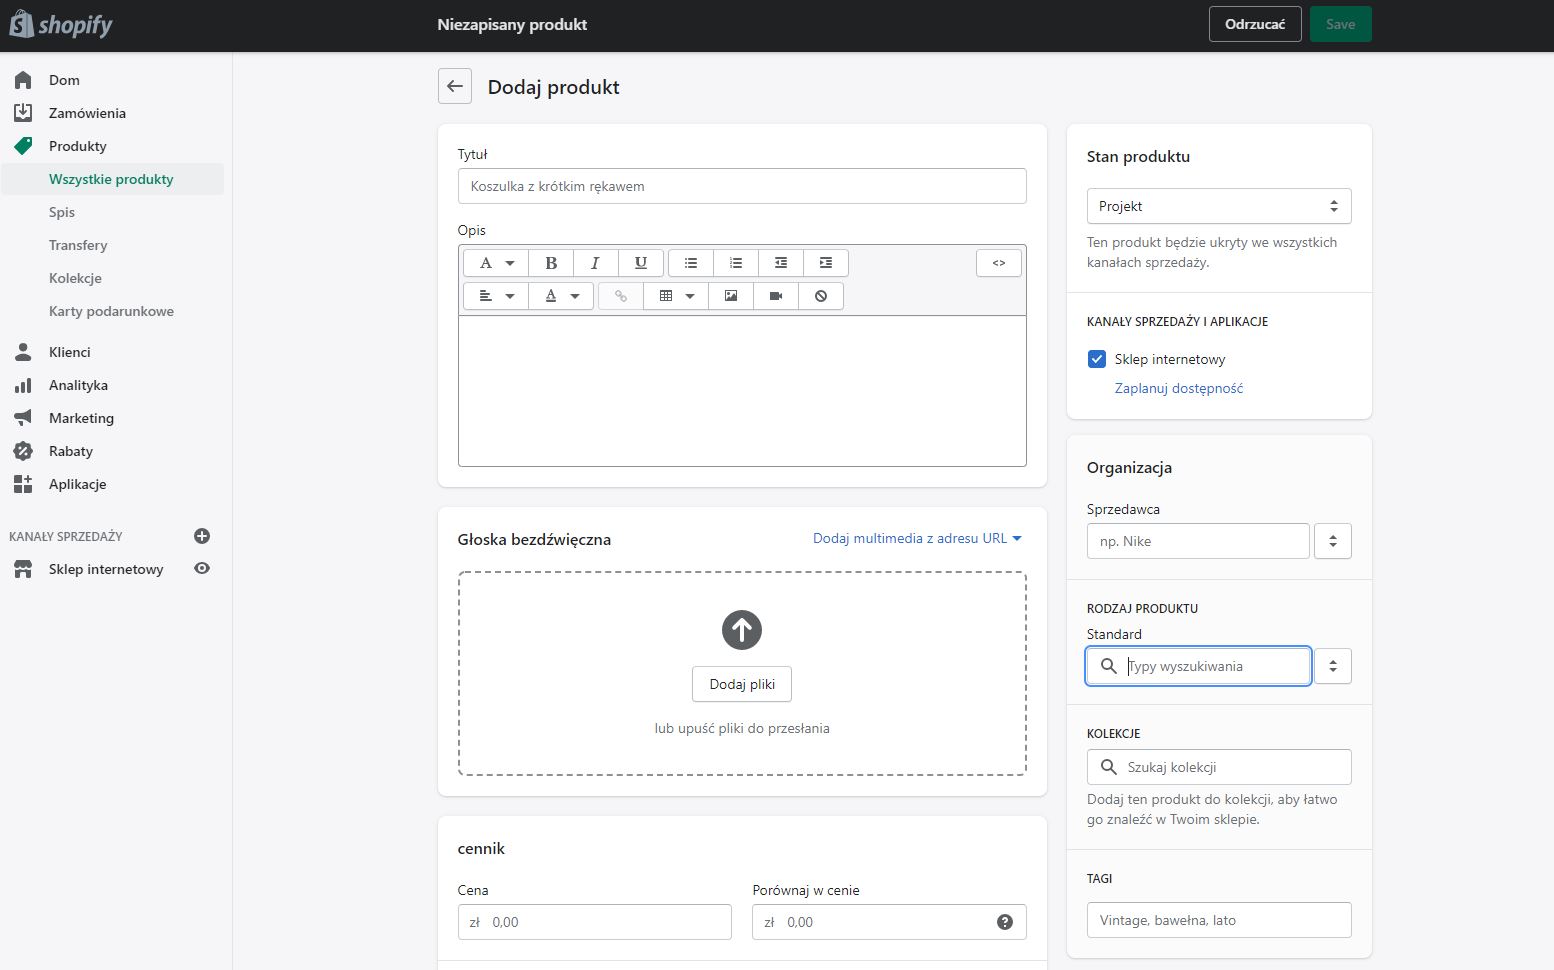The width and height of the screenshot is (1554, 970).
Task: Open the Projekt status dropdown
Action: click(1219, 206)
